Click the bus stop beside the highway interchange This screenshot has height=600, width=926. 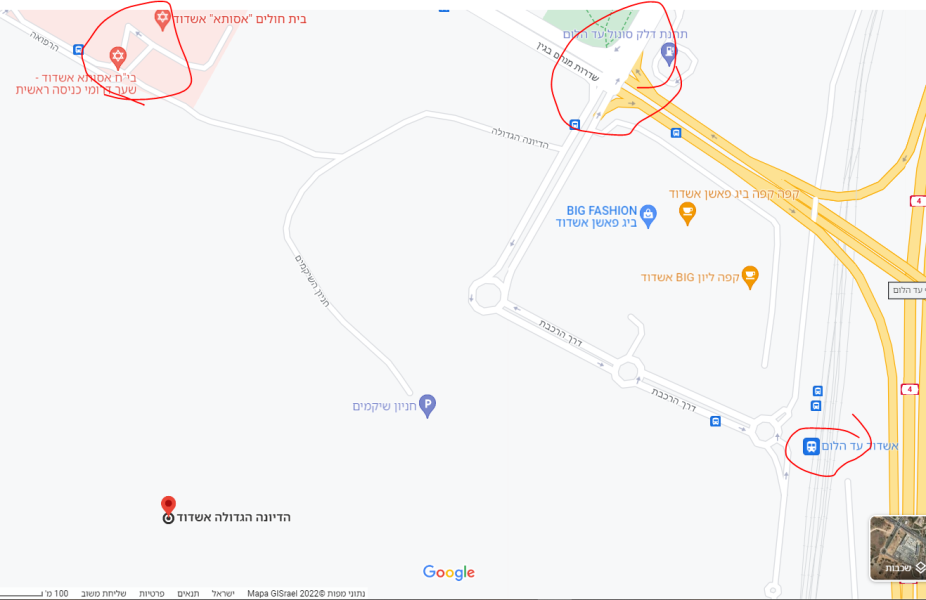(676, 133)
